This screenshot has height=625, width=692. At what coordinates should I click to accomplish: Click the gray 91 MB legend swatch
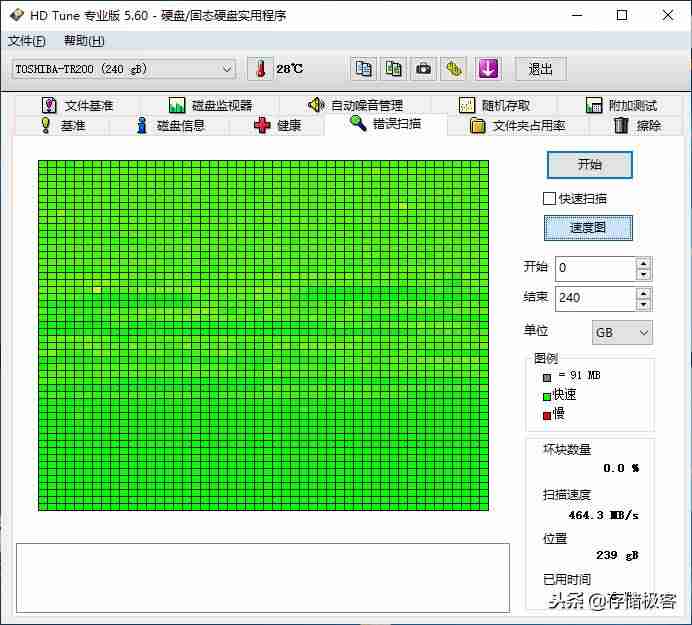547,377
